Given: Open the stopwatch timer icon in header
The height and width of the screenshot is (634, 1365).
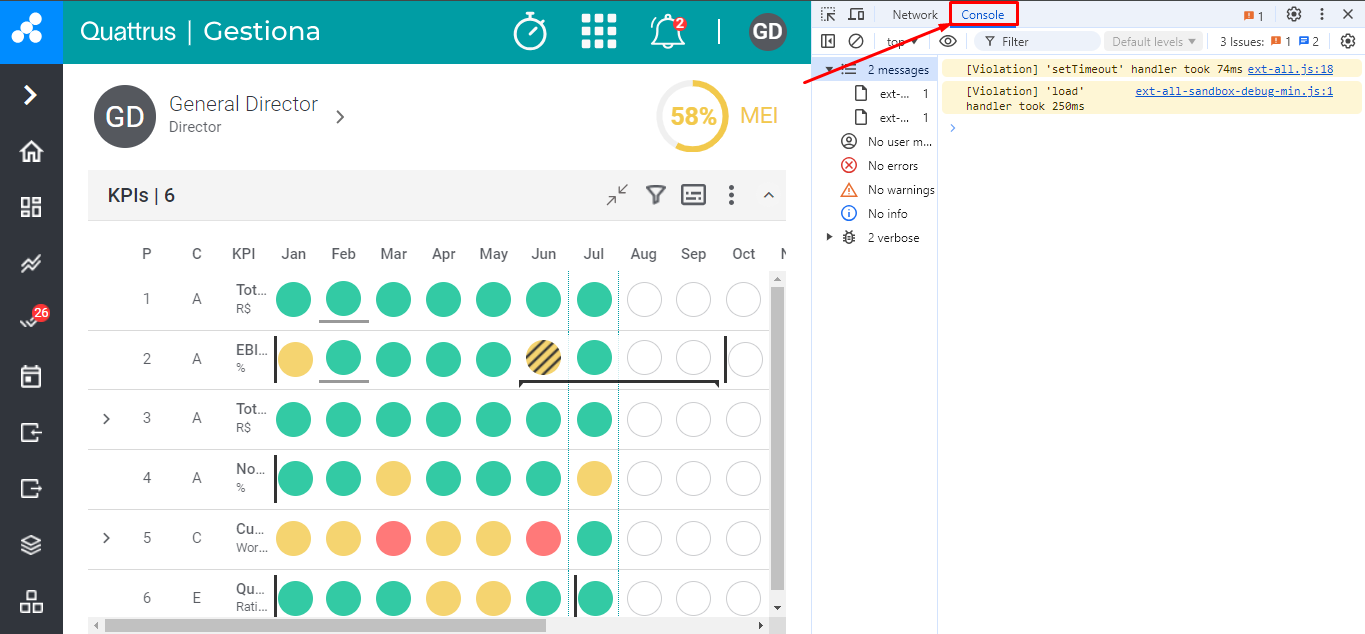Looking at the screenshot, I should click(530, 32).
